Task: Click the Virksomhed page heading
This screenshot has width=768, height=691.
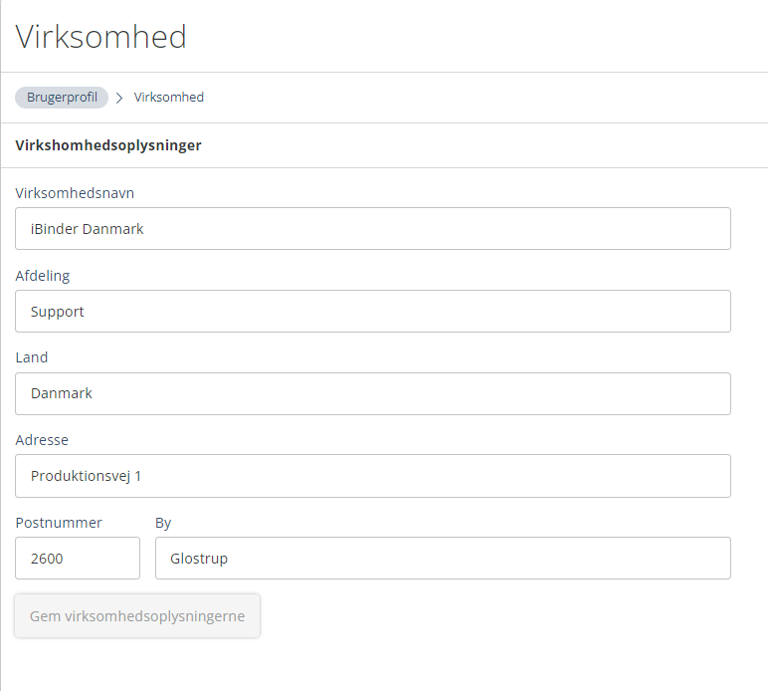Action: point(101,37)
